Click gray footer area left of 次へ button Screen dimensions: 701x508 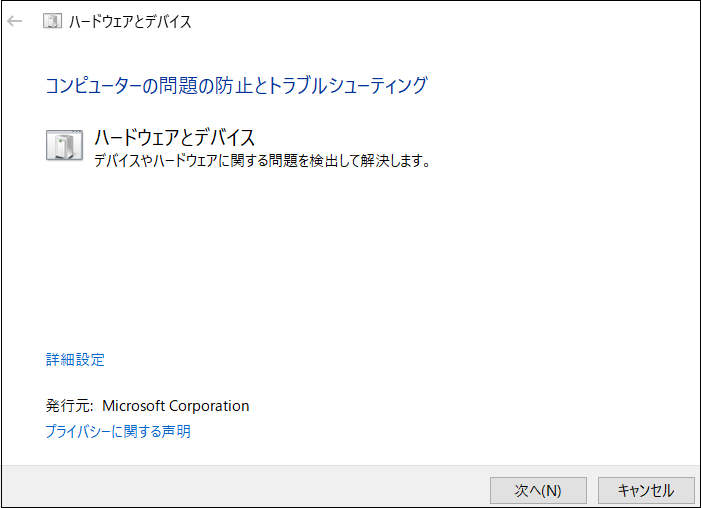[x=250, y=490]
